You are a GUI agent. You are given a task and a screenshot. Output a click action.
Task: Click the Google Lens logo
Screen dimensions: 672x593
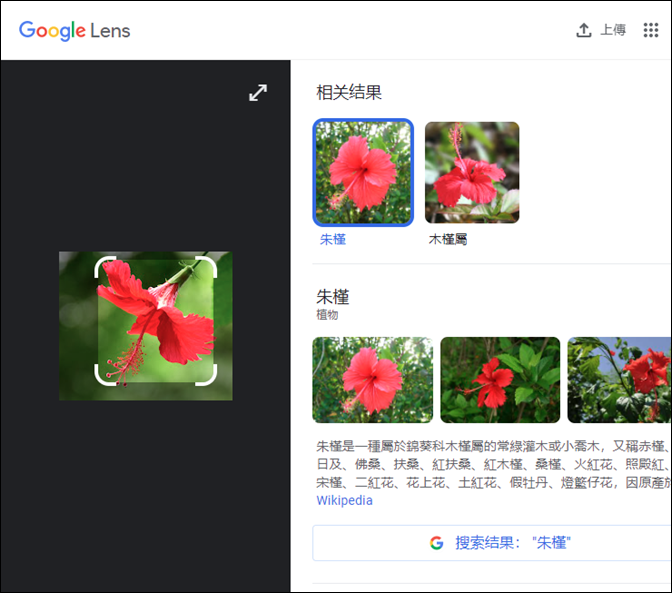[x=75, y=30]
